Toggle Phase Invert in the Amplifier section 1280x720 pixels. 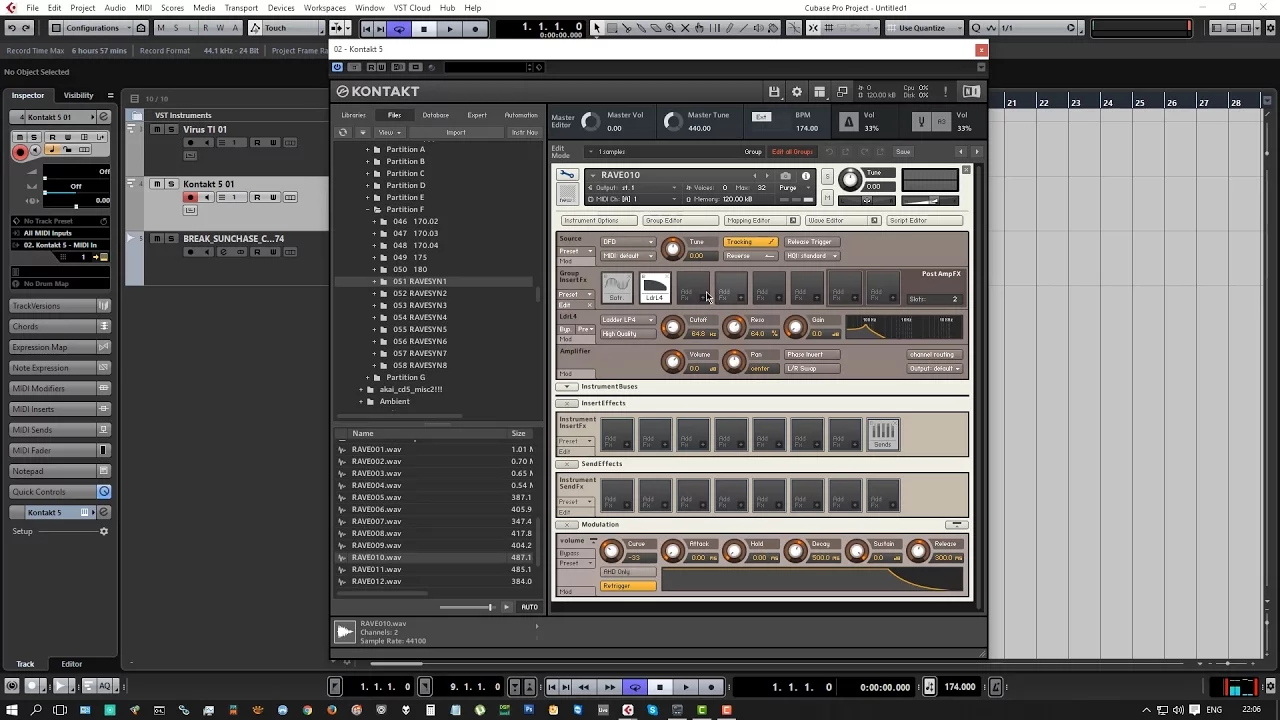click(806, 355)
